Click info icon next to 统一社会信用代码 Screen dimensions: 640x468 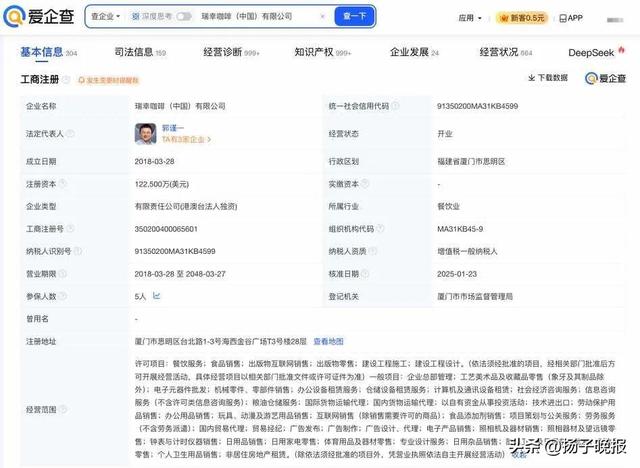395,106
